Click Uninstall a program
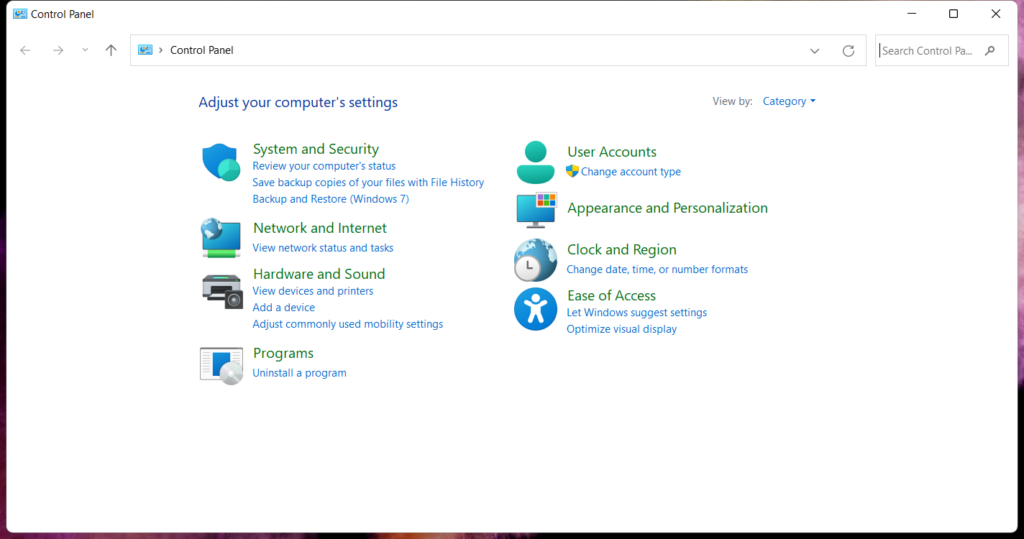1024x539 pixels. click(x=299, y=373)
